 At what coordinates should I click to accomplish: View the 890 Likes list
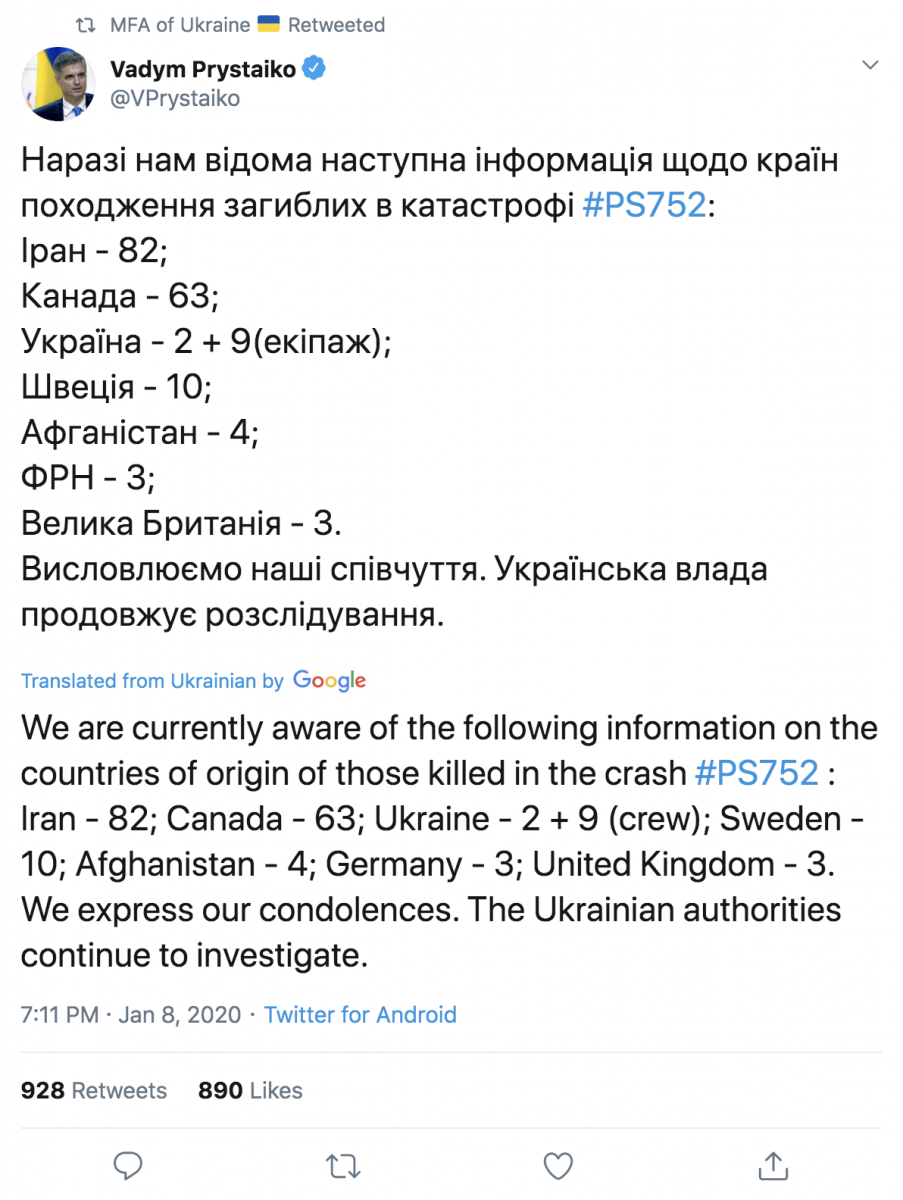[x=250, y=1090]
